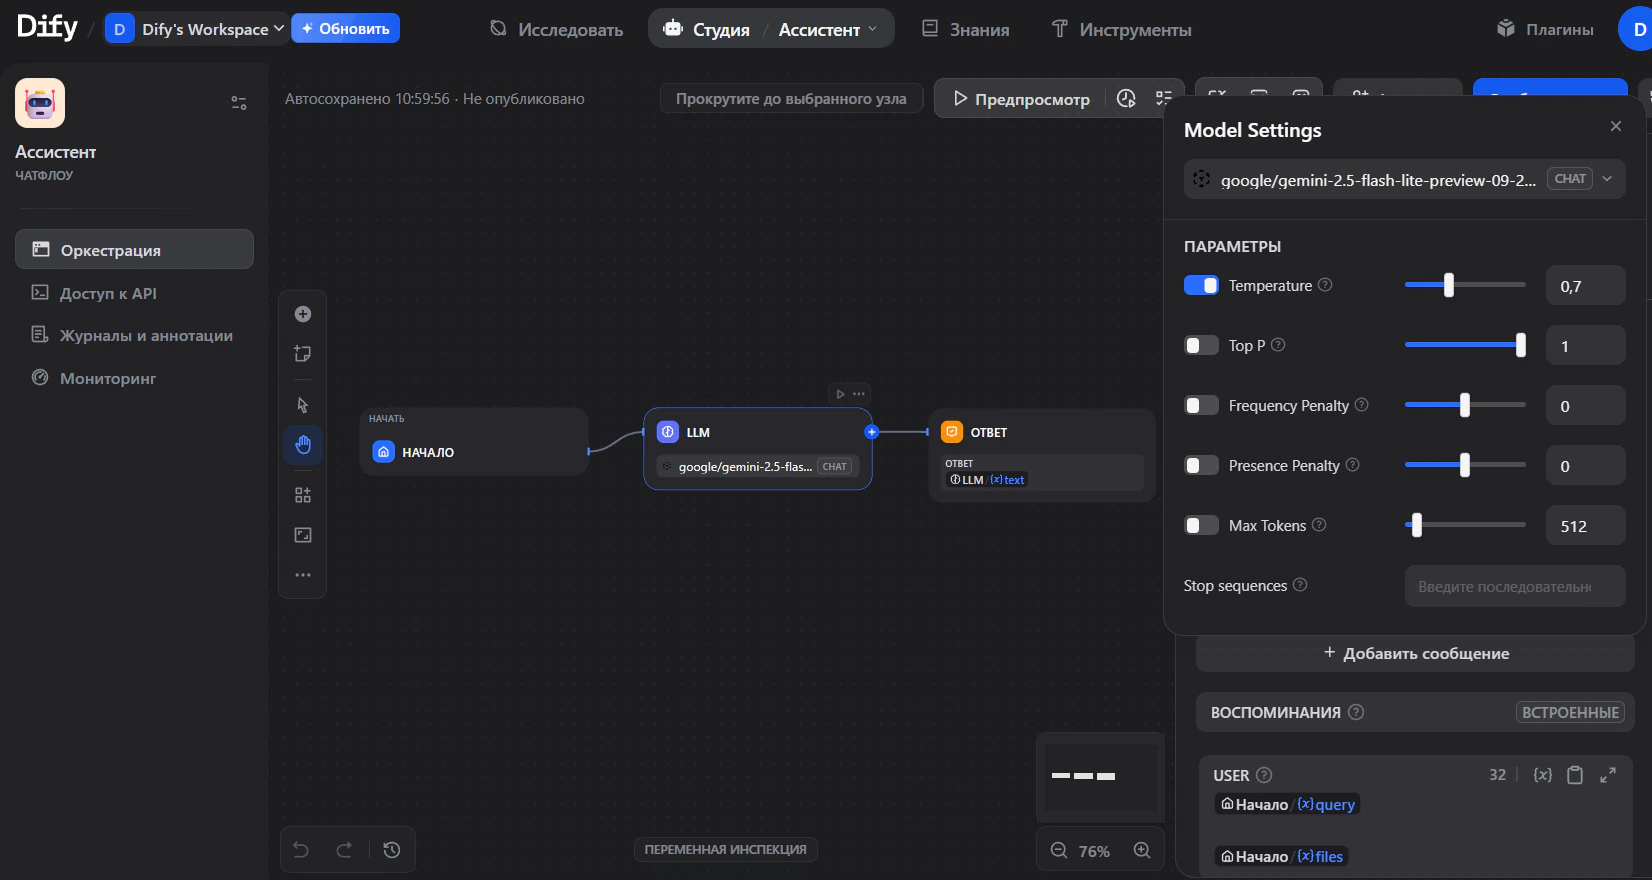Image resolution: width=1652 pixels, height=880 pixels.
Task: Select the ОТВЕТ answer node
Action: (1042, 455)
